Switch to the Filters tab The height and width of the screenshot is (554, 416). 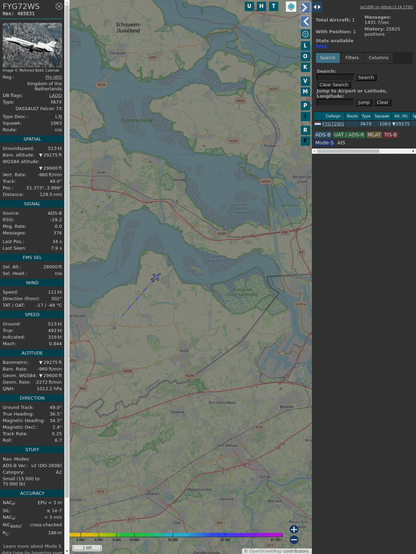(x=352, y=58)
